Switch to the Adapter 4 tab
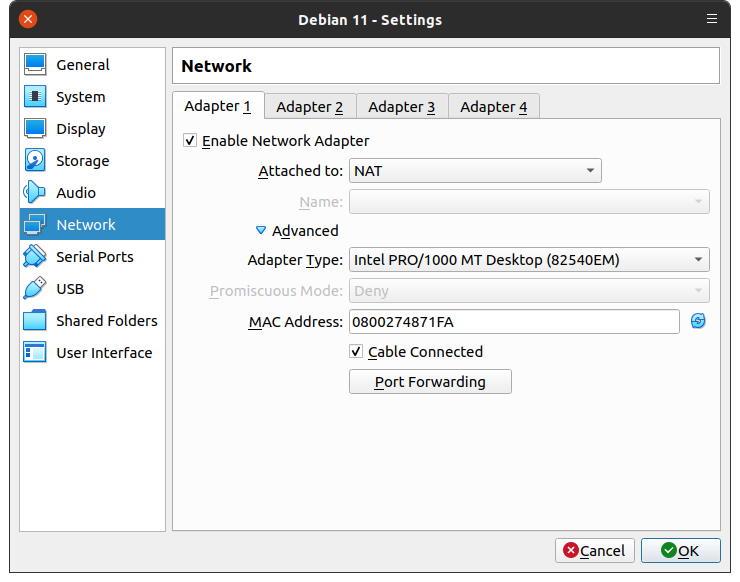The image size is (740, 582). click(x=494, y=107)
